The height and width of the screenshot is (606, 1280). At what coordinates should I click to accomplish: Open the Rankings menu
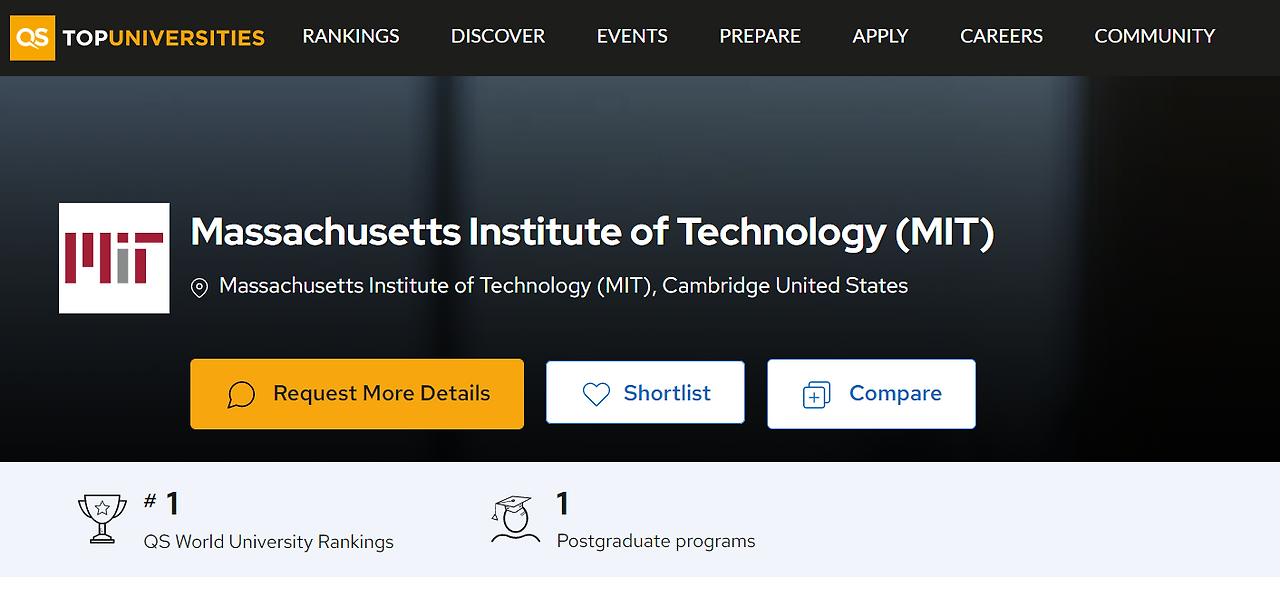(351, 36)
